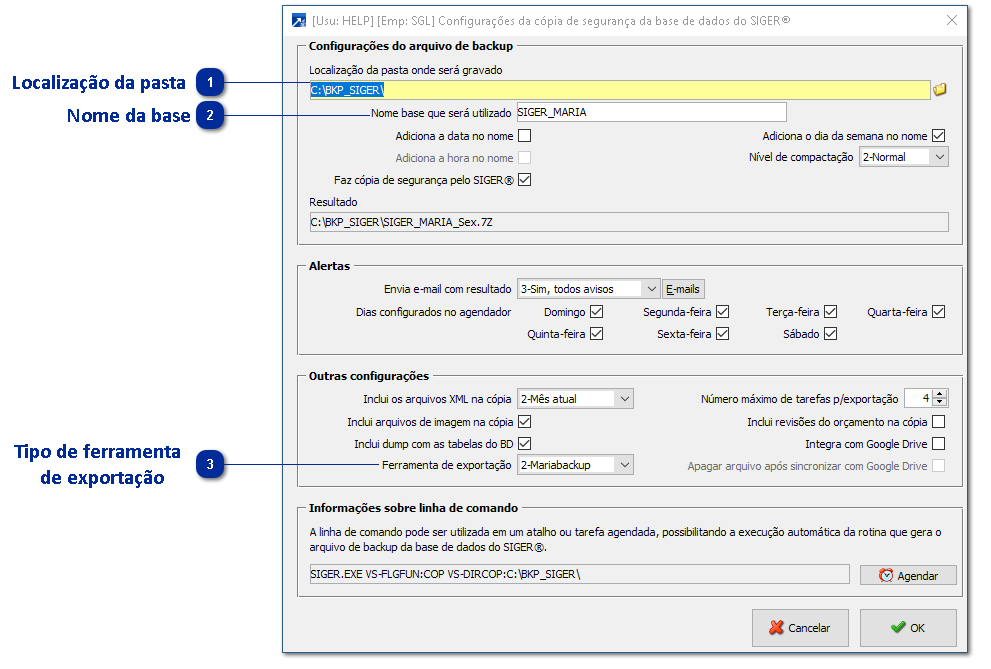Click numbered callout marker 1
Image resolution: width=991 pixels, height=669 pixels.
coord(210,82)
